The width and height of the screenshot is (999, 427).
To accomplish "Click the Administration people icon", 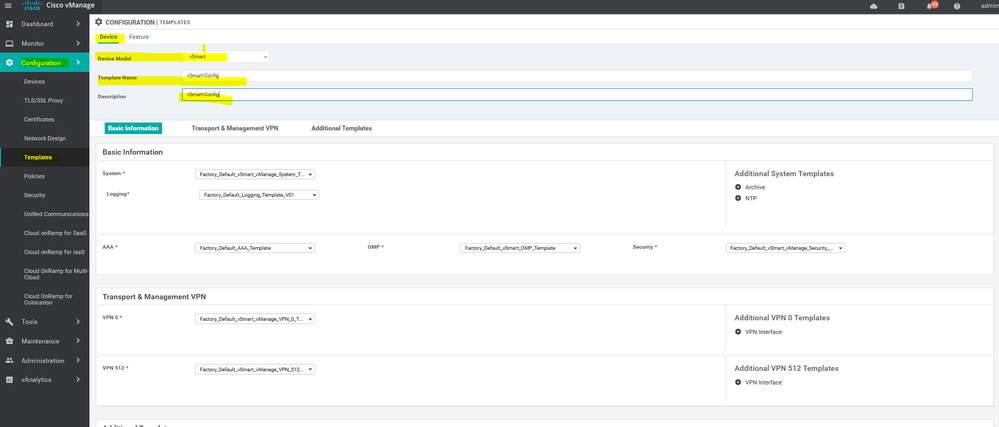I will click(10, 360).
